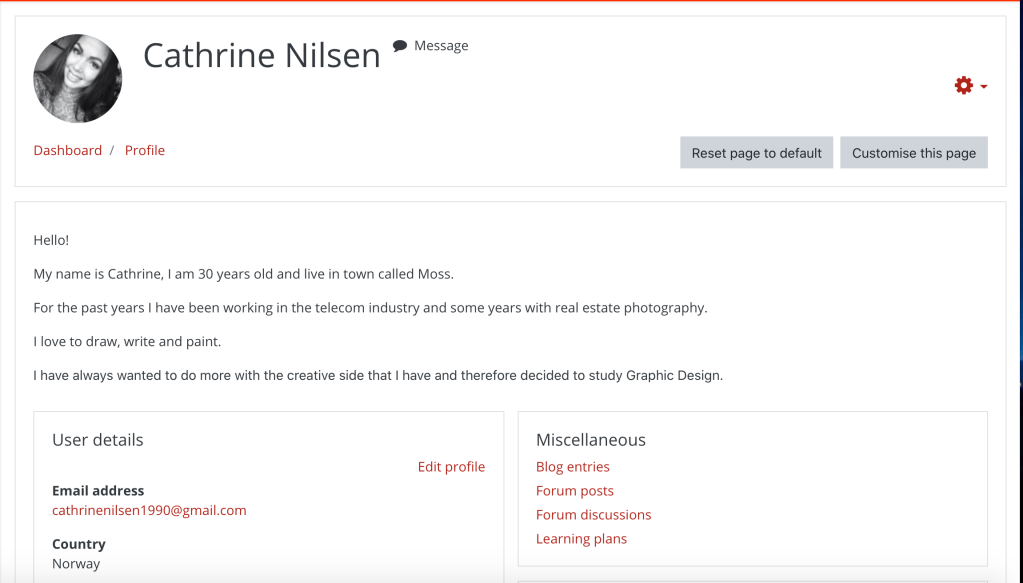Select the Learning plans link

click(581, 539)
